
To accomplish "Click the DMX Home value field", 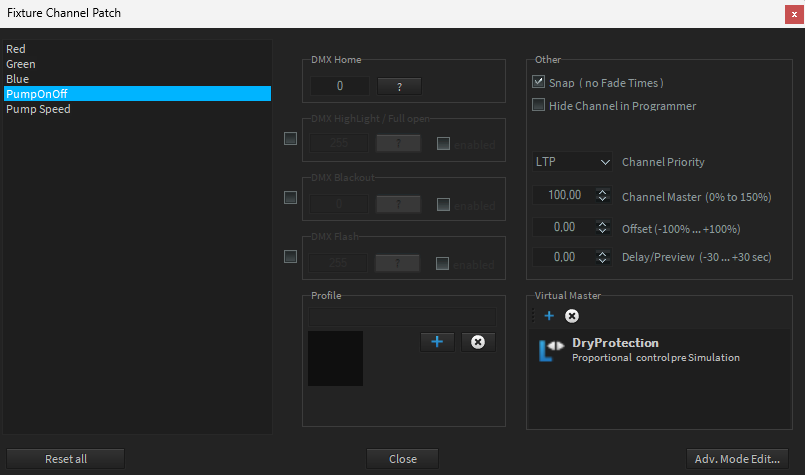I will click(x=340, y=86).
